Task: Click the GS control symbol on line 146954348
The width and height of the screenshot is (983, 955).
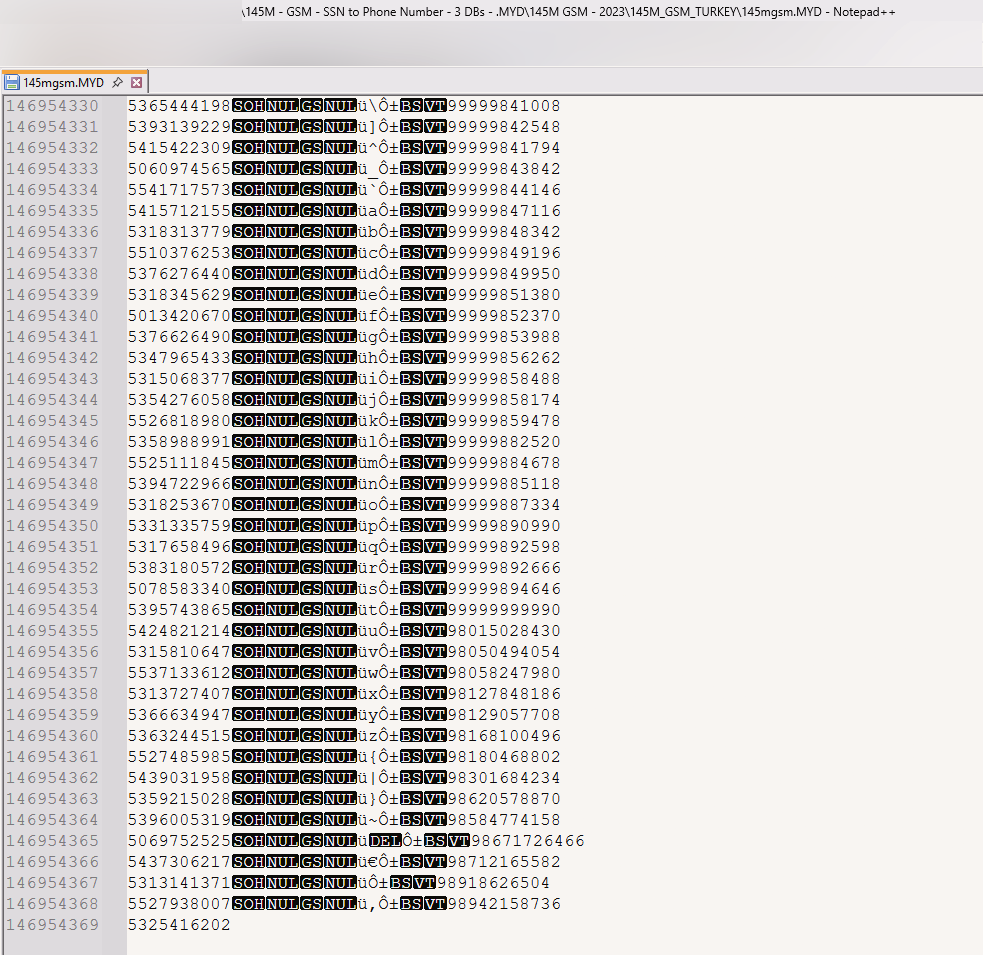Action: [x=311, y=484]
